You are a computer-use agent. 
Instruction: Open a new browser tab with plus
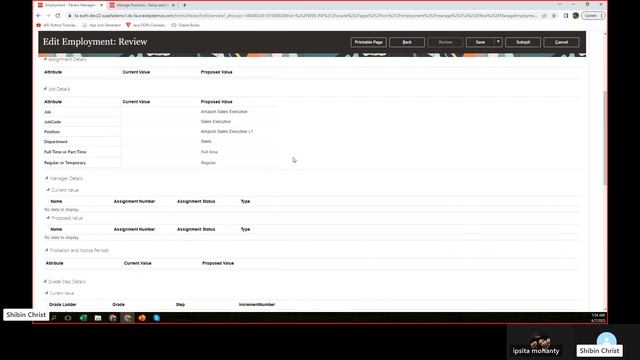pyautogui.click(x=184, y=5)
